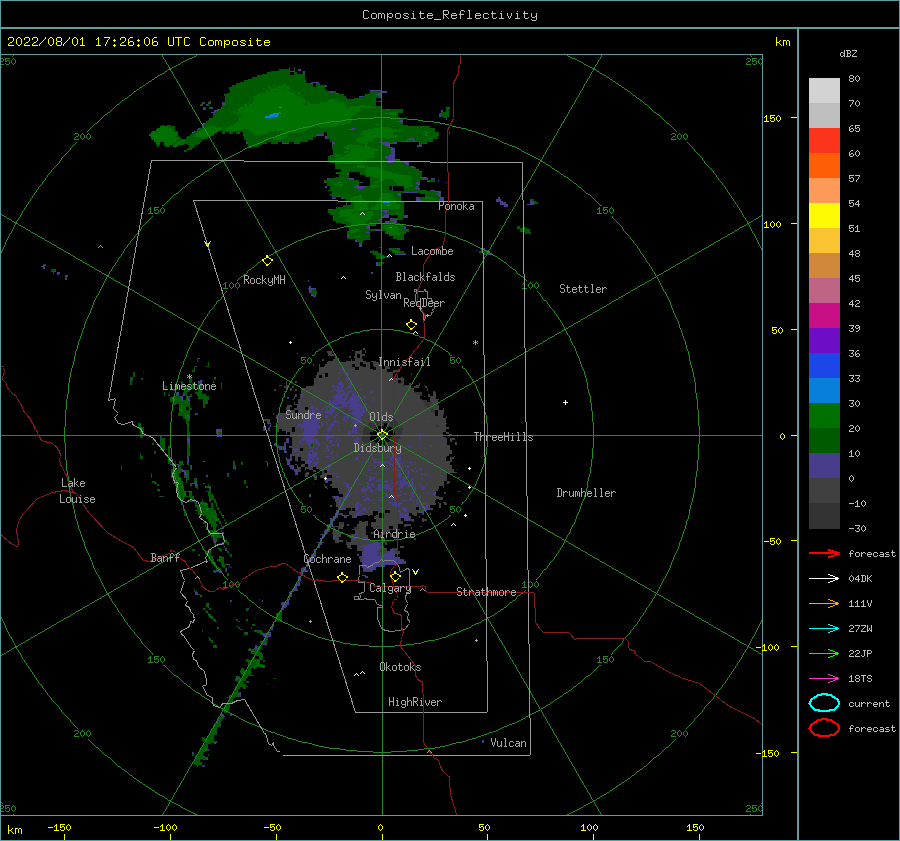The image size is (900, 841).
Task: Click the Lake Louise label
Action: coord(77,491)
